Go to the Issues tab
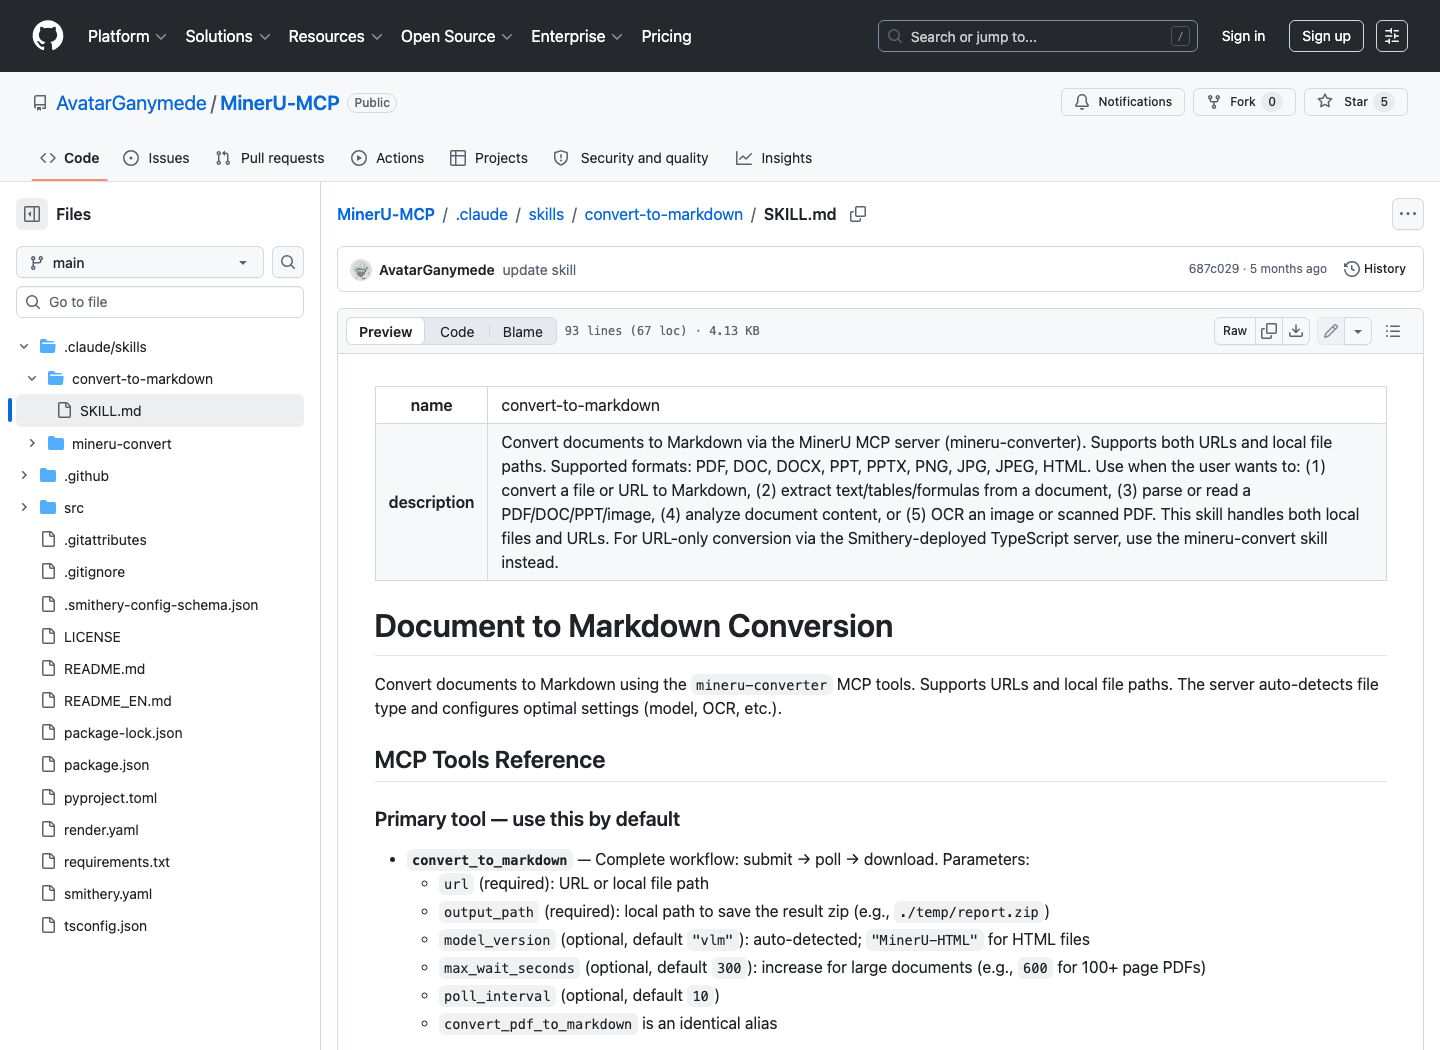The width and height of the screenshot is (1440, 1050). (156, 158)
